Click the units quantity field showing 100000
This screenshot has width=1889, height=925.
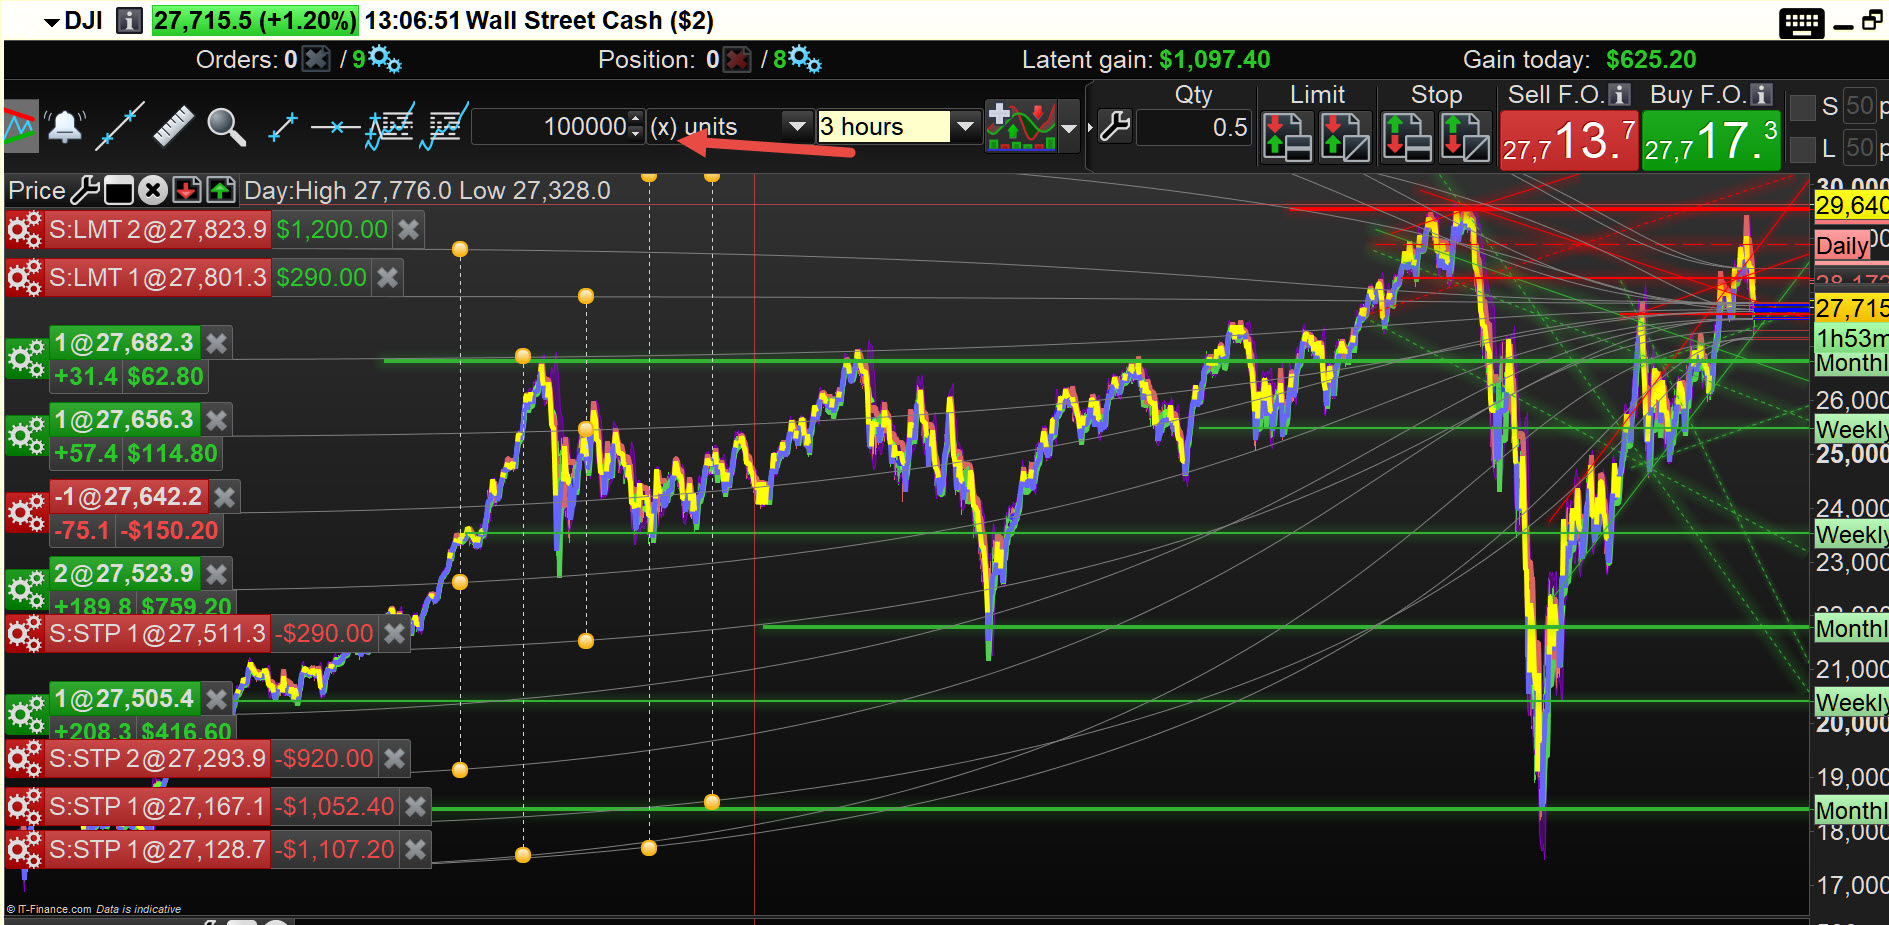coord(550,127)
